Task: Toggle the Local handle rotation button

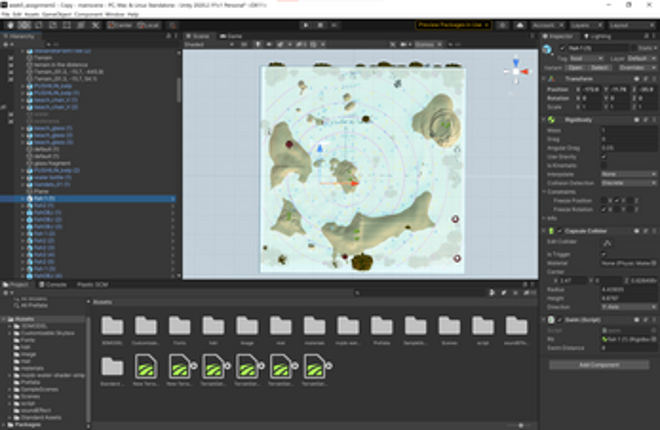Action: click(x=149, y=25)
